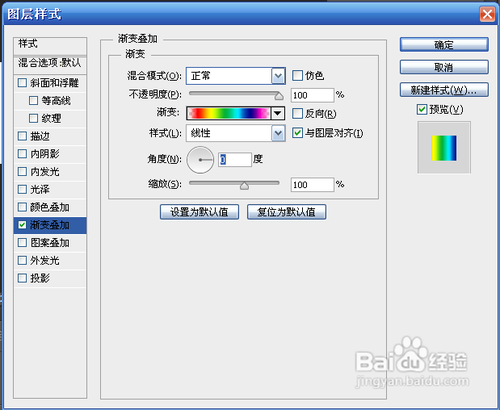
Task: Click the 缩放 slider handle
Action: coord(244,186)
